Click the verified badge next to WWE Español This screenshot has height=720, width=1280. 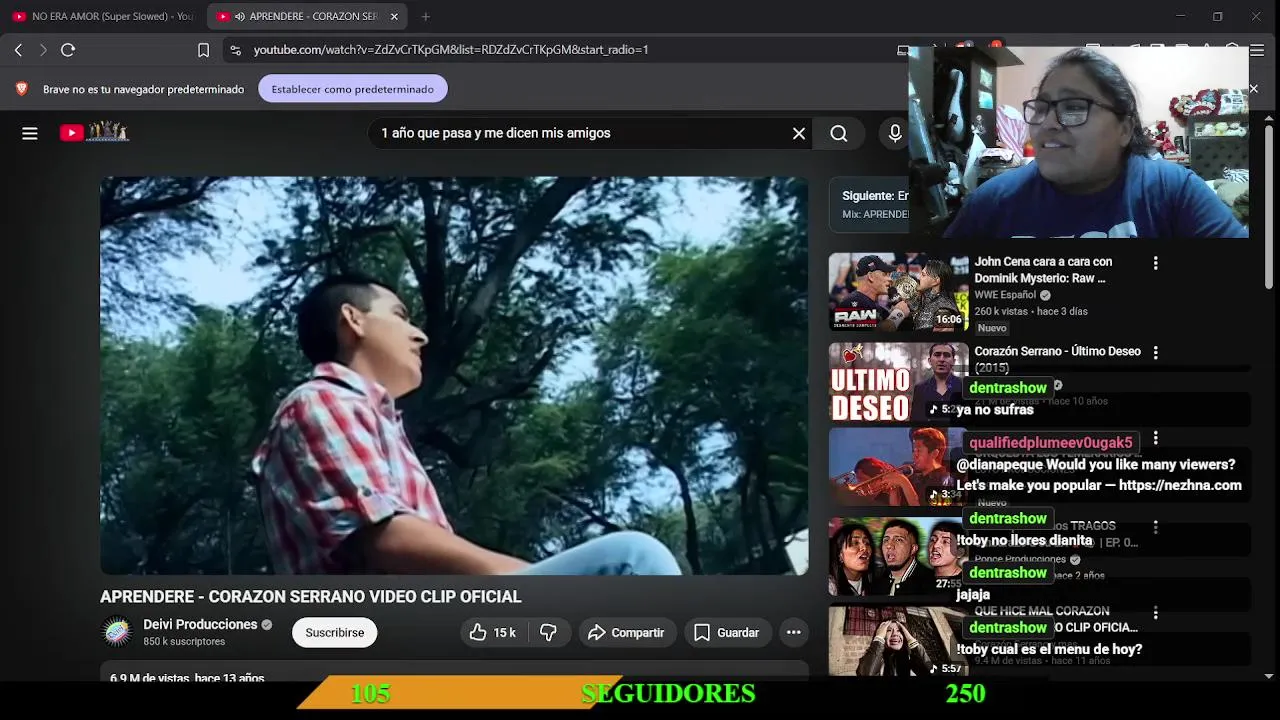(1045, 296)
